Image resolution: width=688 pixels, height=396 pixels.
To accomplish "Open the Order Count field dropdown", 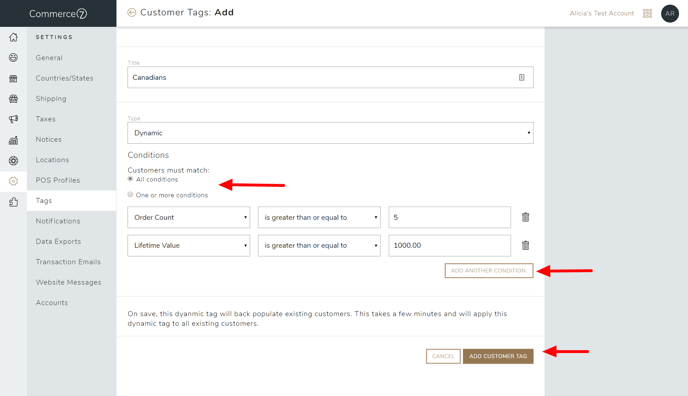I will tap(189, 217).
